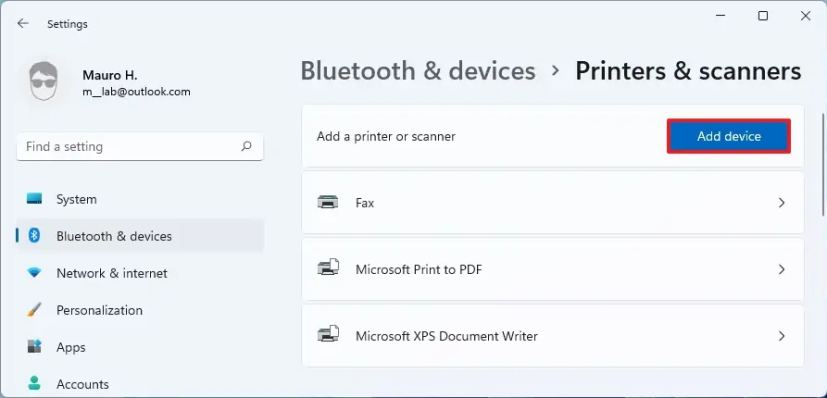
Task: Click the search magnifier icon
Action: [x=246, y=146]
